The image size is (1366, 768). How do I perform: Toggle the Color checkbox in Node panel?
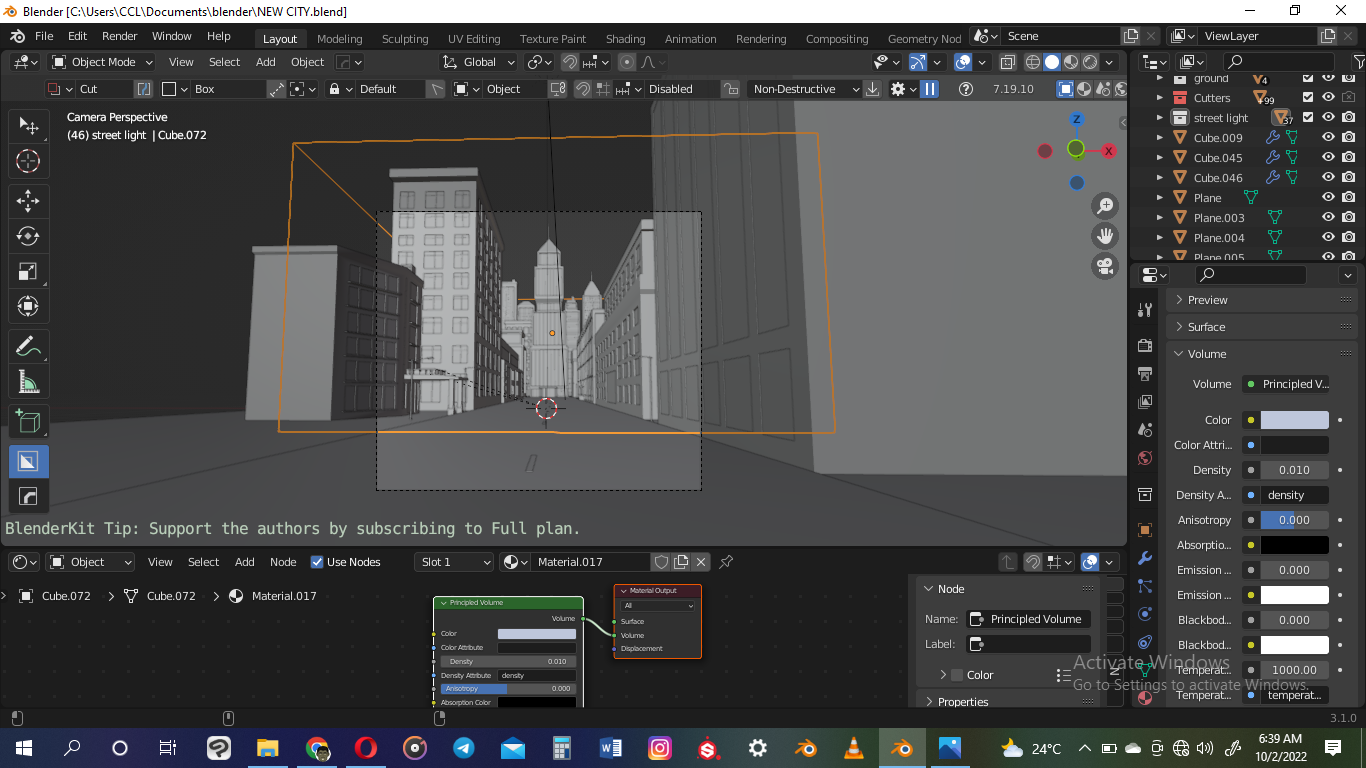[957, 675]
